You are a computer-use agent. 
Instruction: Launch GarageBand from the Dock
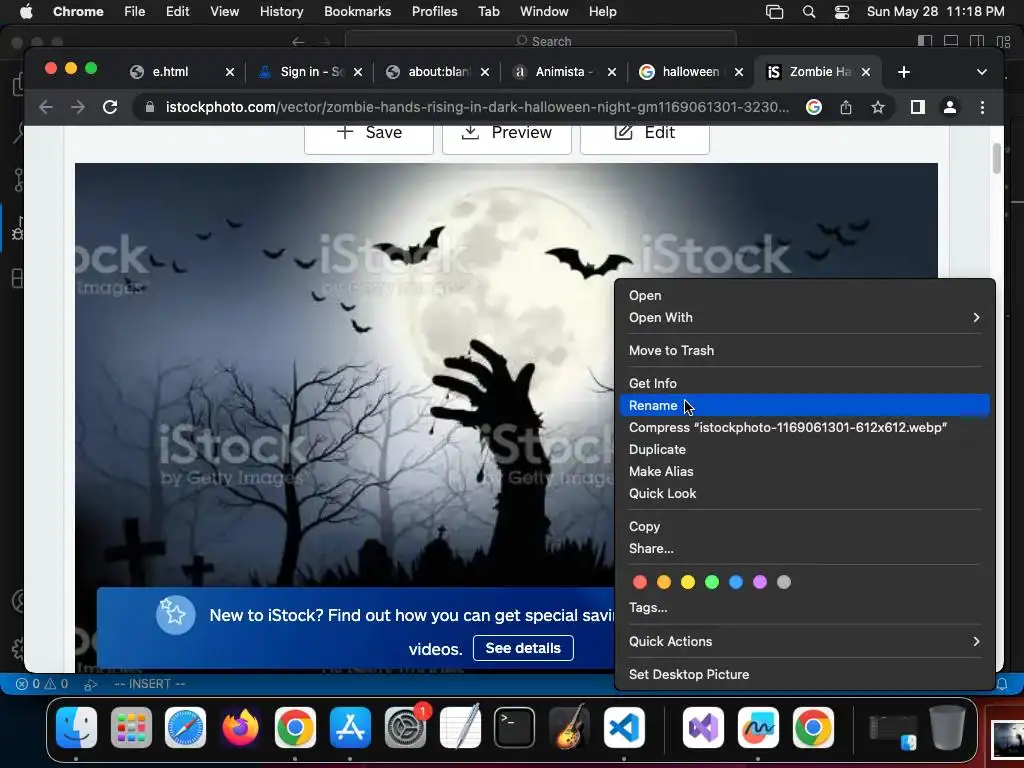click(x=569, y=727)
